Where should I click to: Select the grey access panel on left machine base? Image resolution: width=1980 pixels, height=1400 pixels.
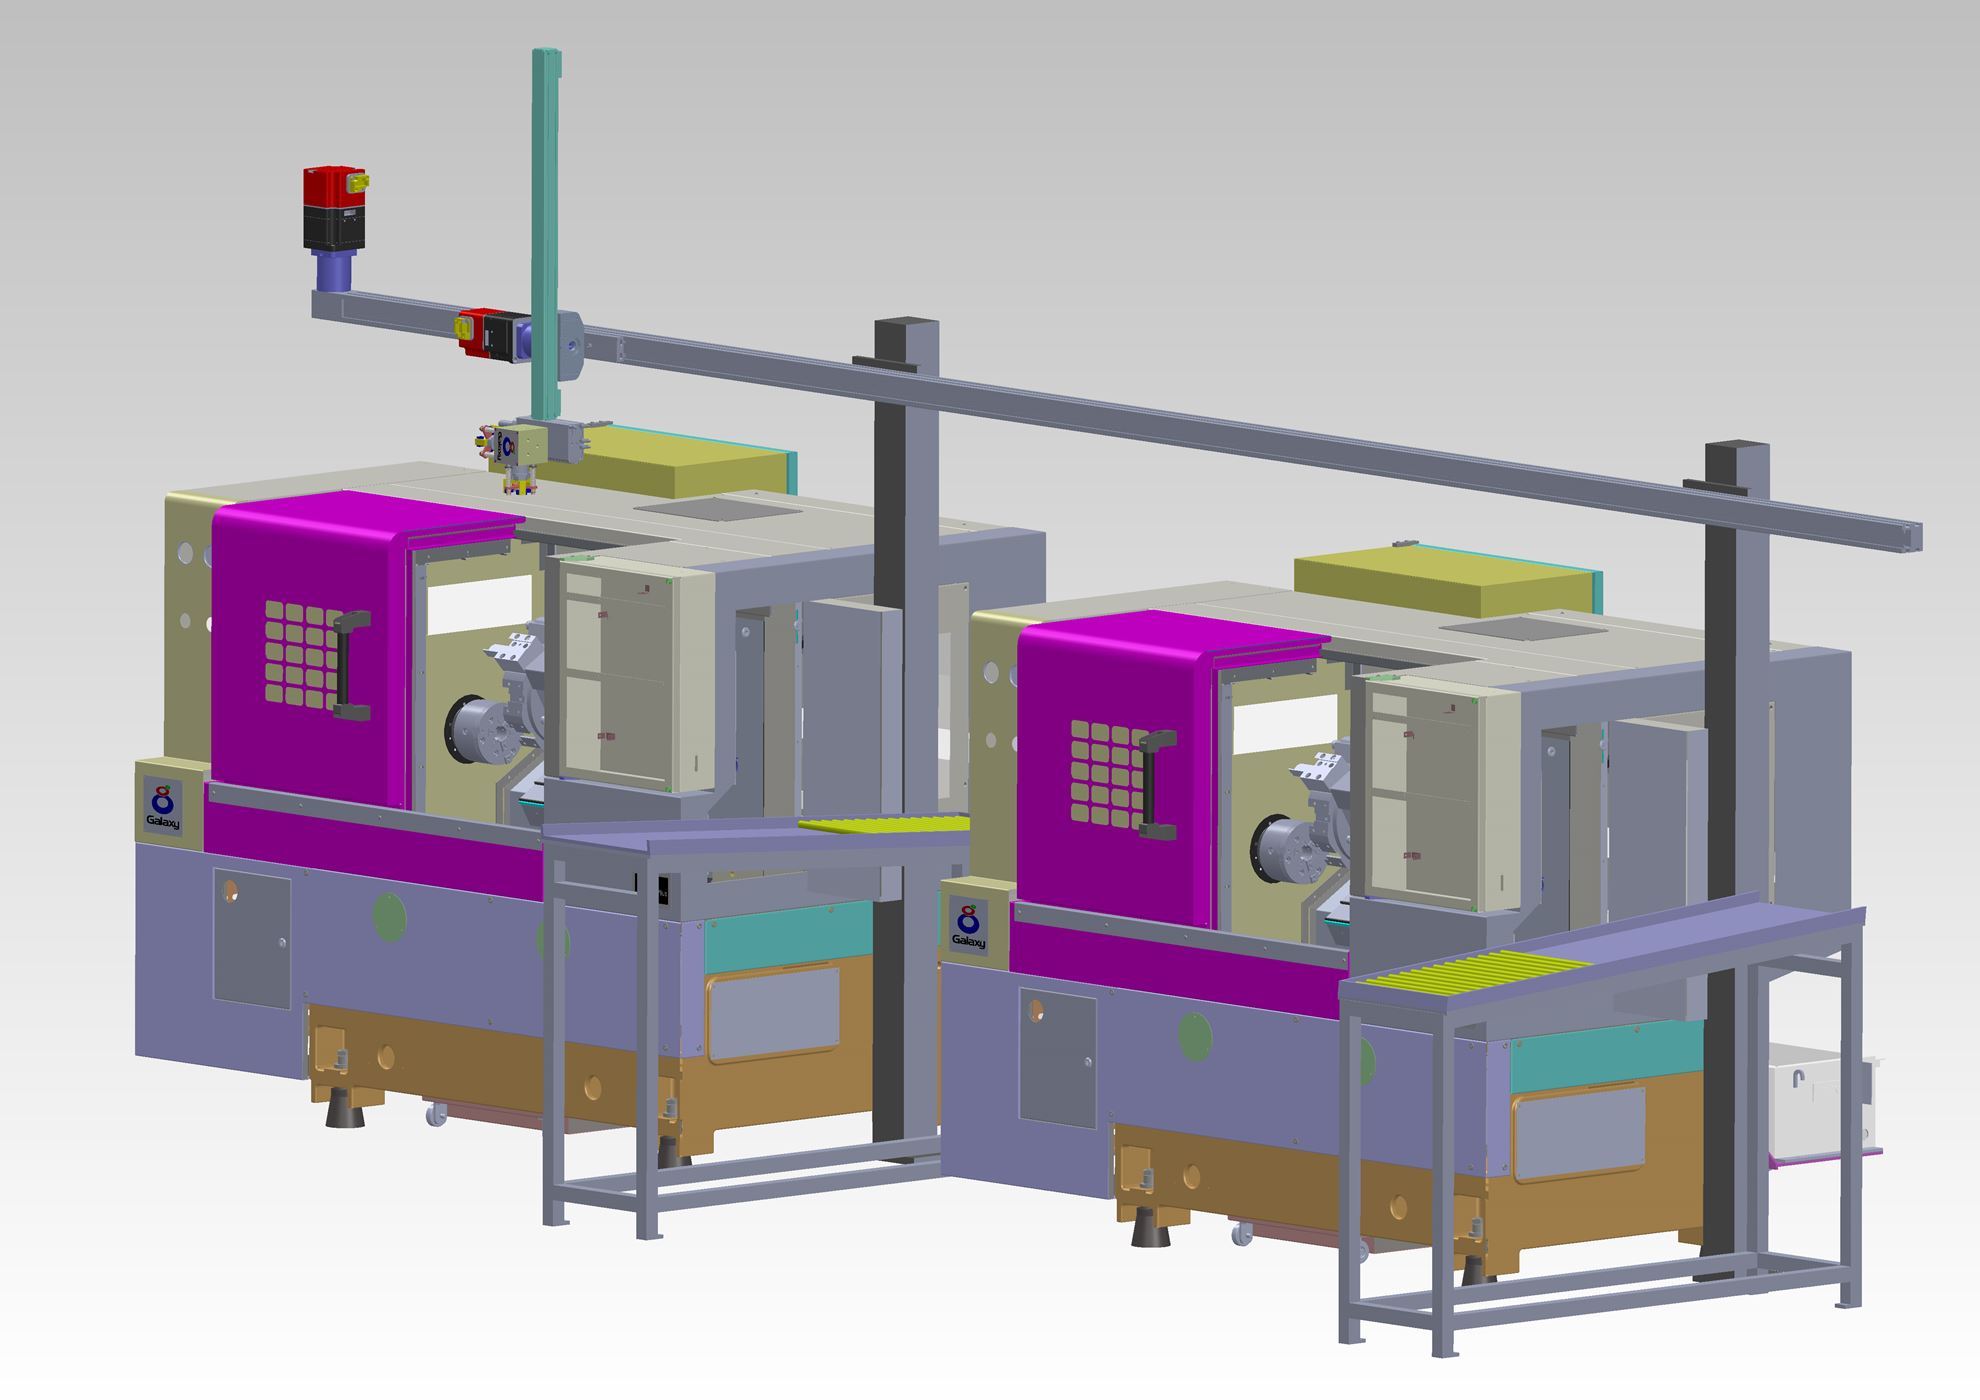(x=252, y=940)
